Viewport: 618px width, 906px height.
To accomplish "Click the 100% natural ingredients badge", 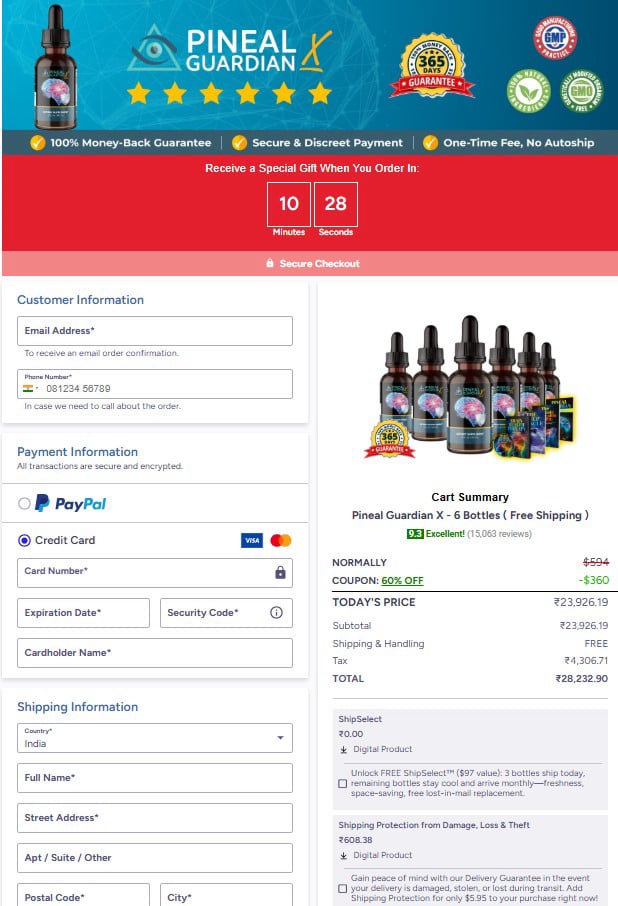I will [528, 91].
